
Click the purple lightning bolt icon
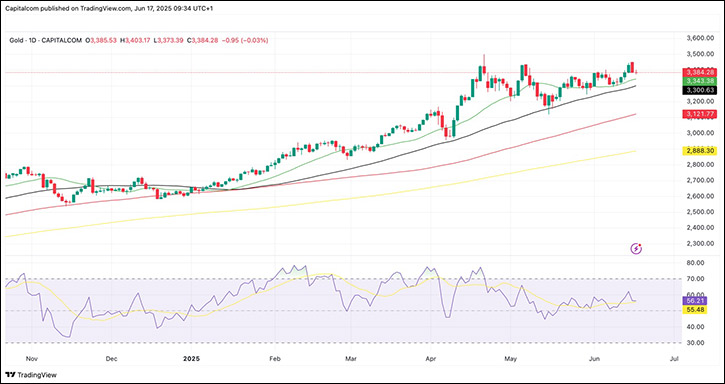[637, 249]
